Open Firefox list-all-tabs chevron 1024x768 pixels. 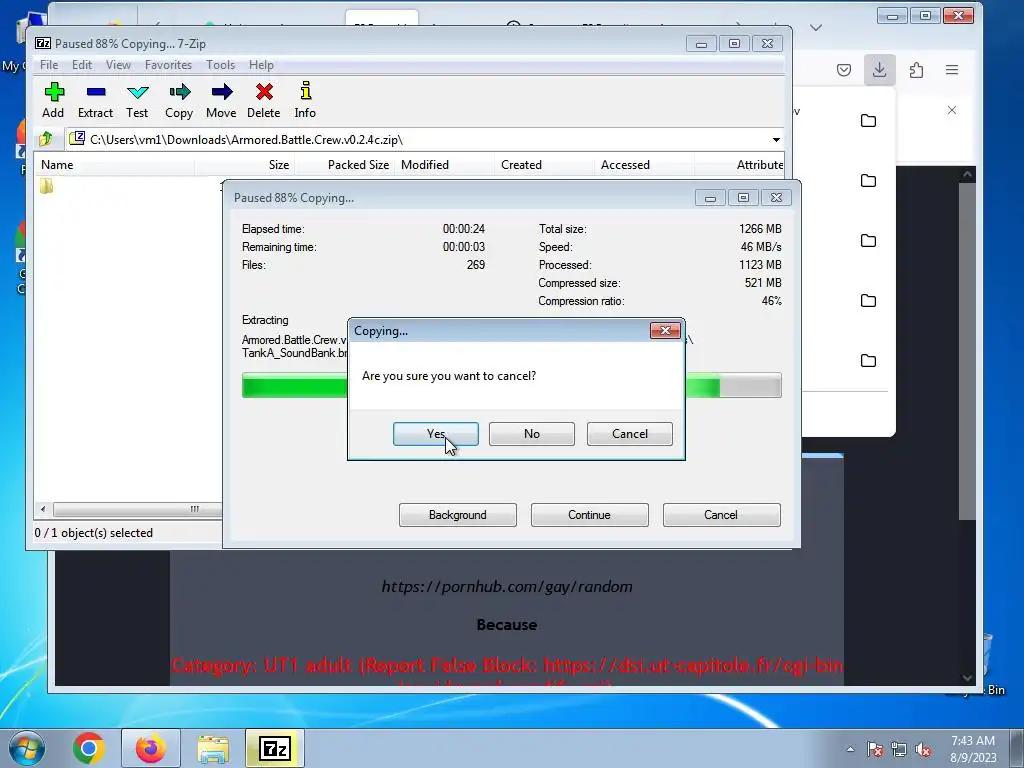coord(816,27)
